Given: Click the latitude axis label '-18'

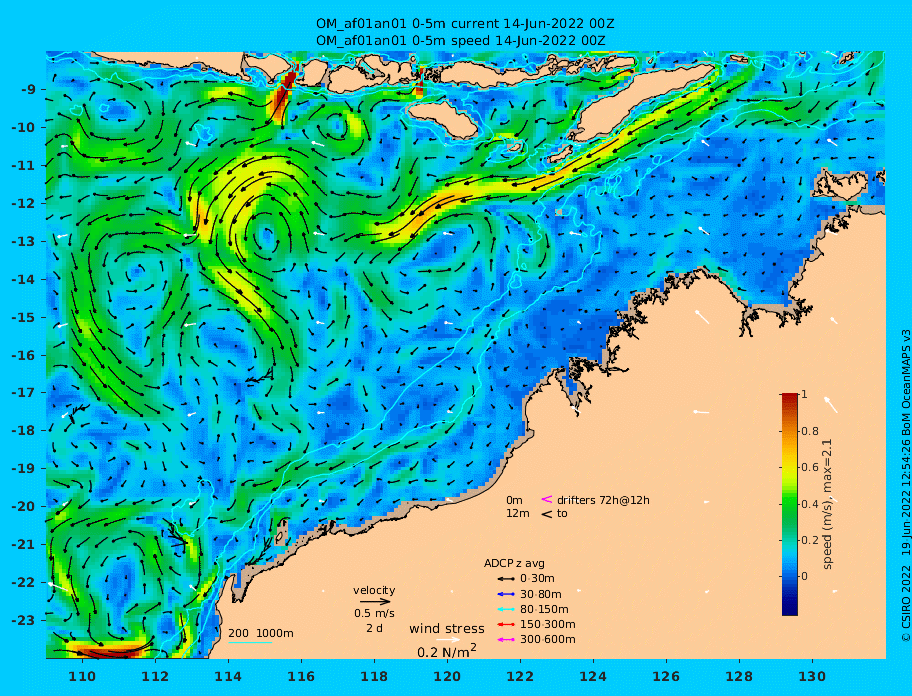Looking at the screenshot, I should point(23,430).
